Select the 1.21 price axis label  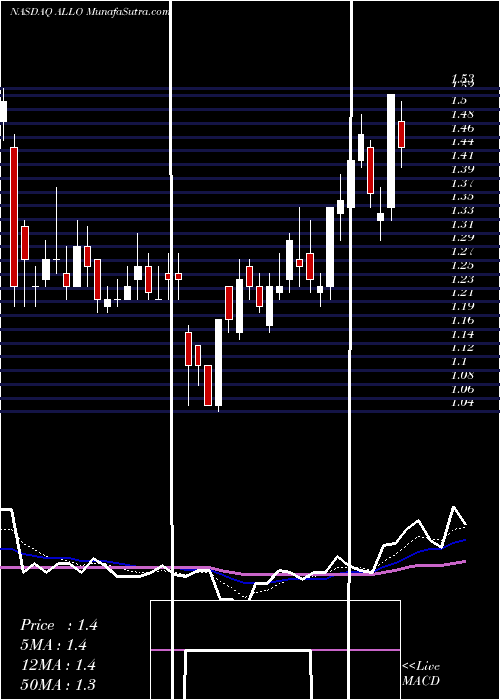(463, 292)
